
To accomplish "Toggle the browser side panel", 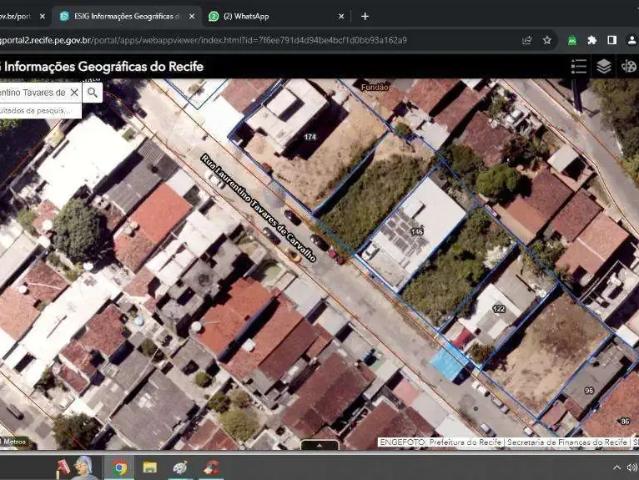I will (x=612, y=40).
